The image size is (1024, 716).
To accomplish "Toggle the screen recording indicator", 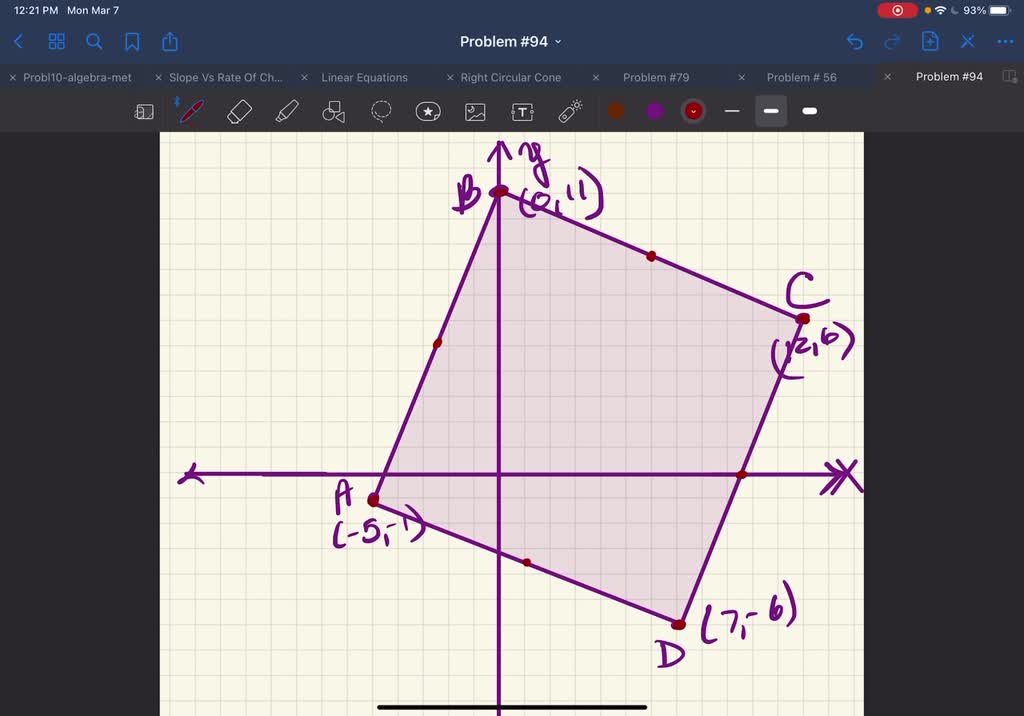I will [897, 10].
